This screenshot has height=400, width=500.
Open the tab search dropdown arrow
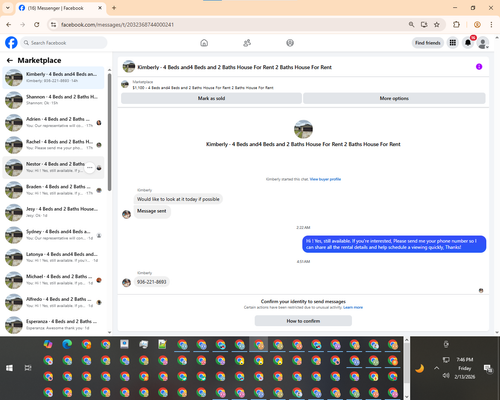[8, 8]
